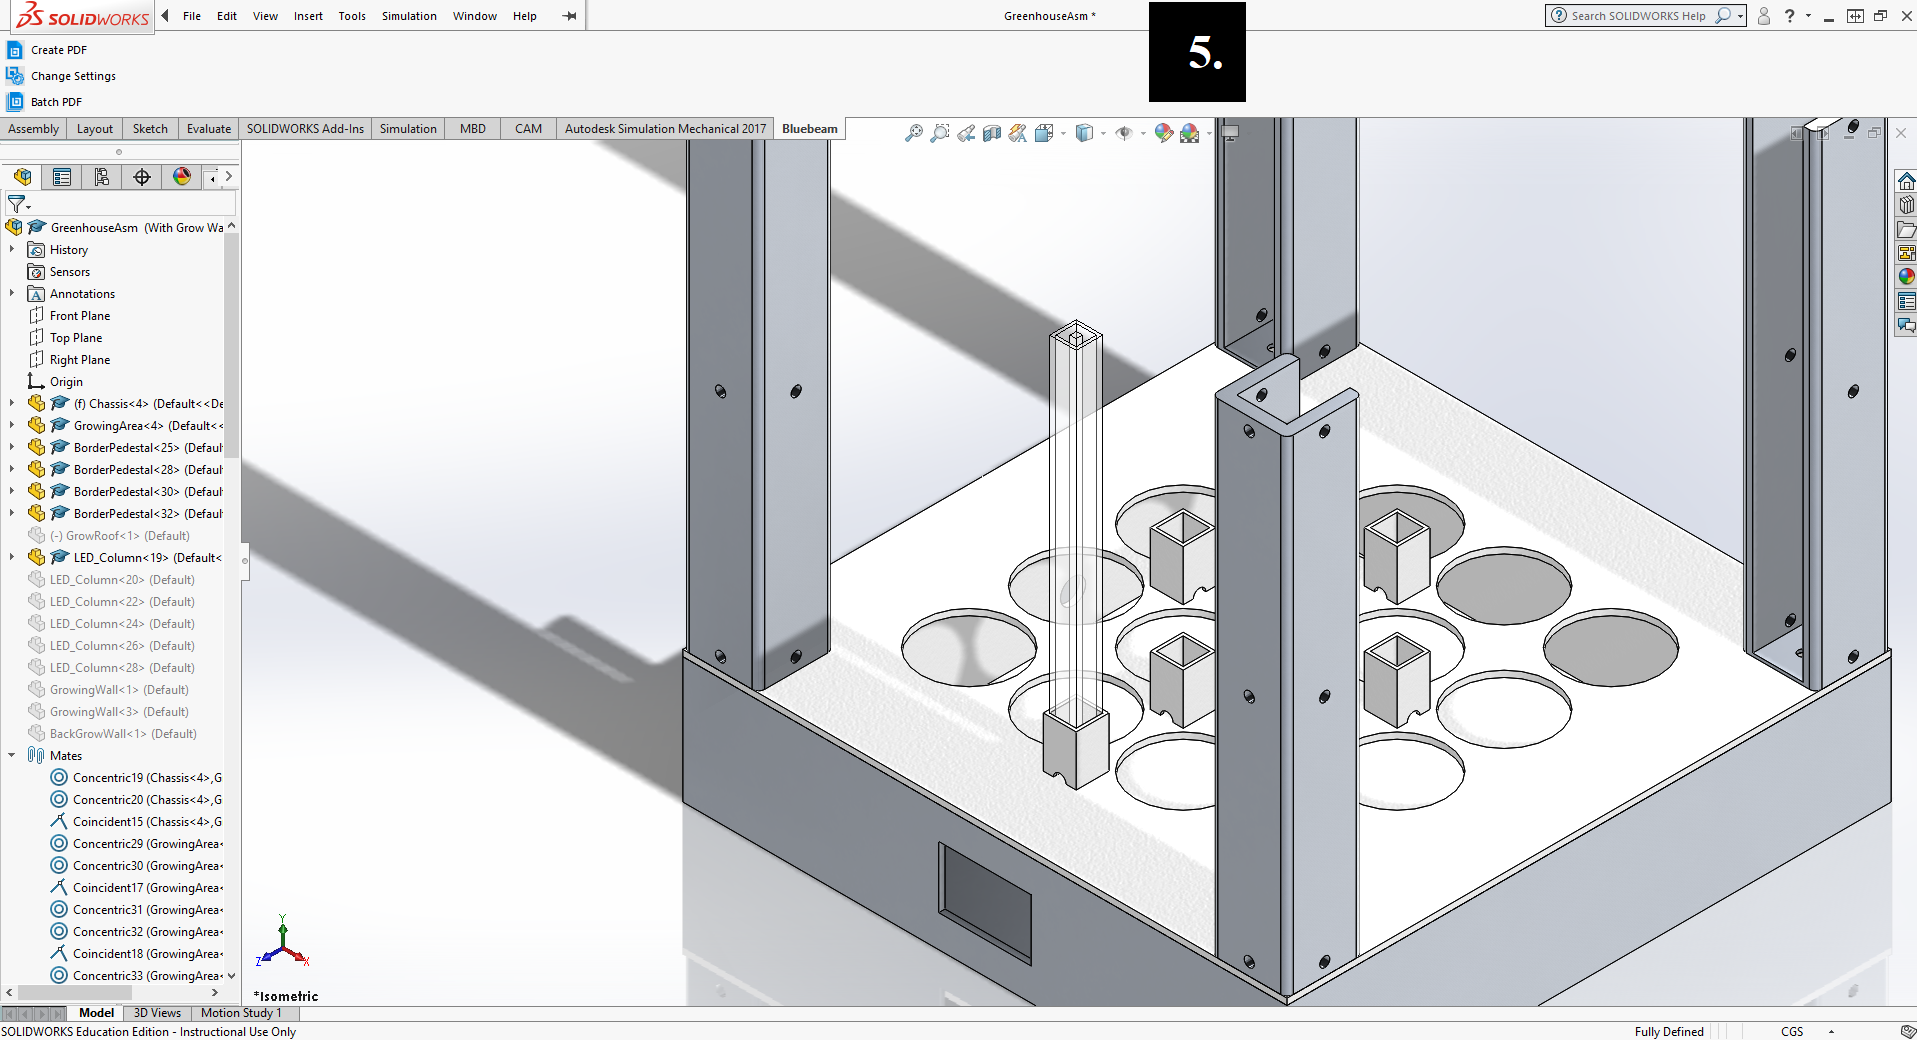Viewport: 1917px width, 1040px height.
Task: Open the Apply Scene dropdown arrow
Action: 1208,133
